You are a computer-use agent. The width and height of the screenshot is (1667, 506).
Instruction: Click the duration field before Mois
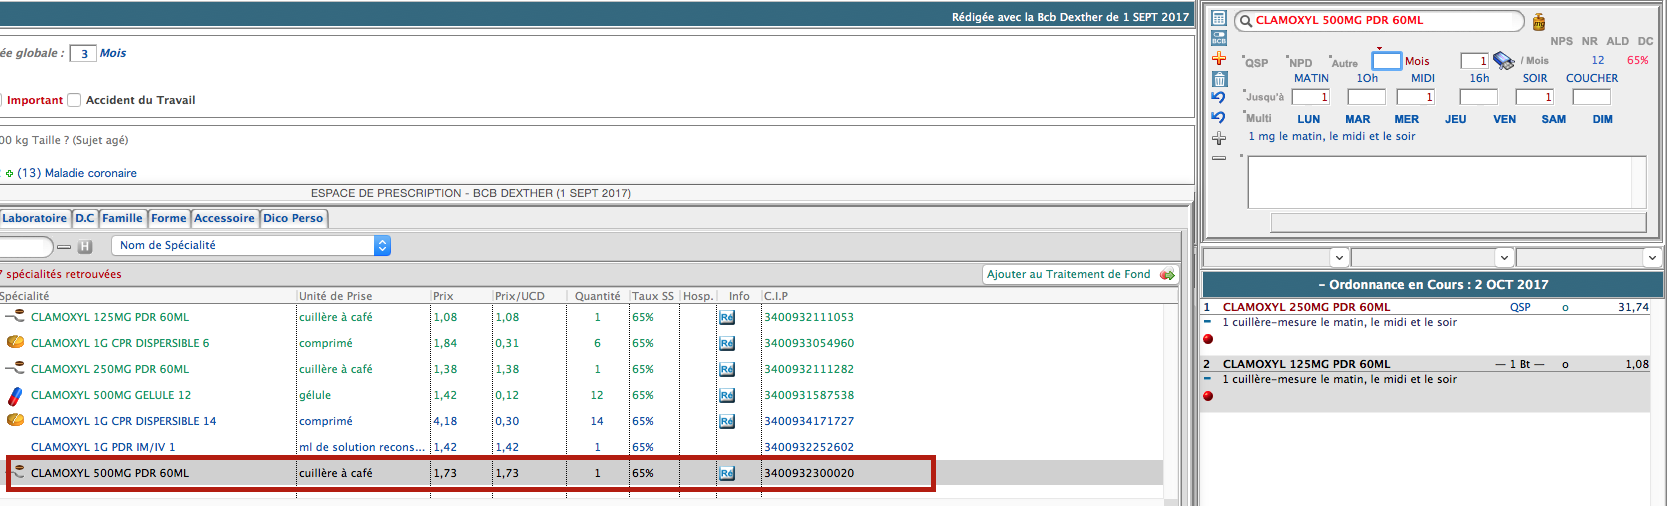(x=1386, y=61)
